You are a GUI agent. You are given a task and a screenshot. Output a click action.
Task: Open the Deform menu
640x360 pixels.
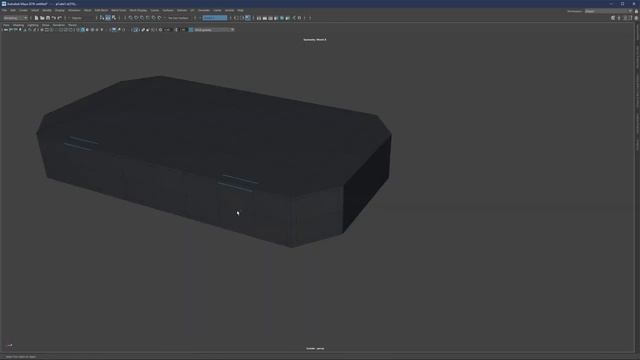tap(182, 10)
